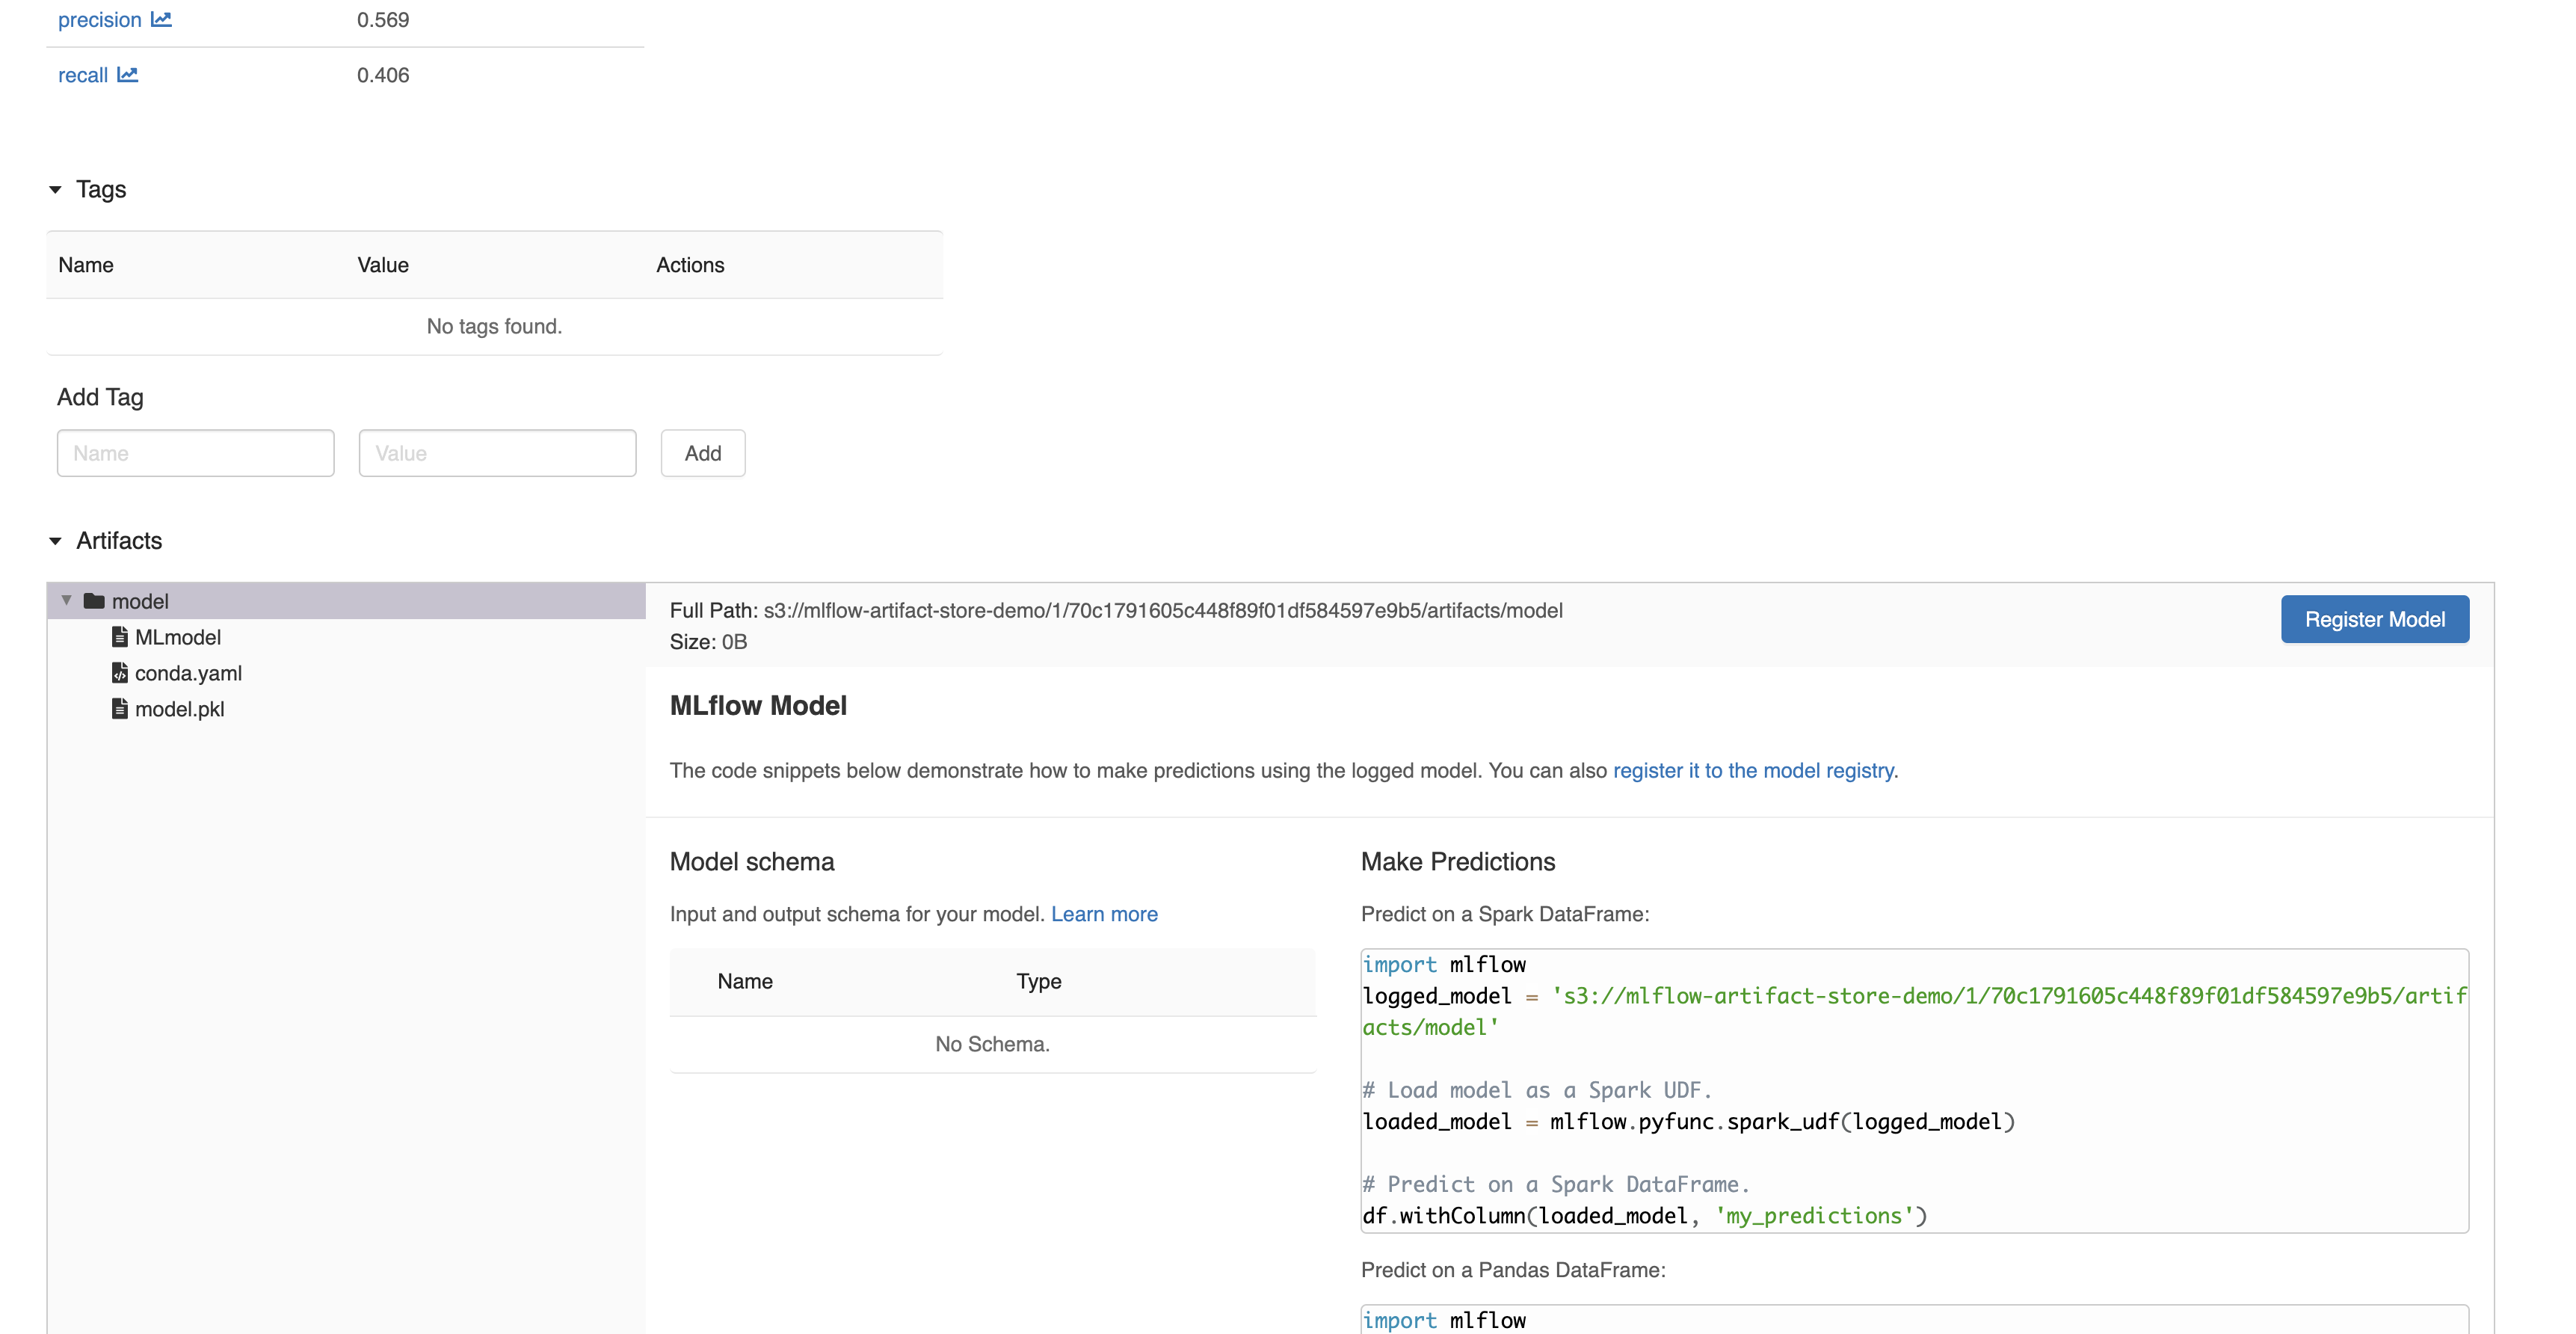Focus the tag Name input field
The height and width of the screenshot is (1334, 2576).
click(195, 453)
